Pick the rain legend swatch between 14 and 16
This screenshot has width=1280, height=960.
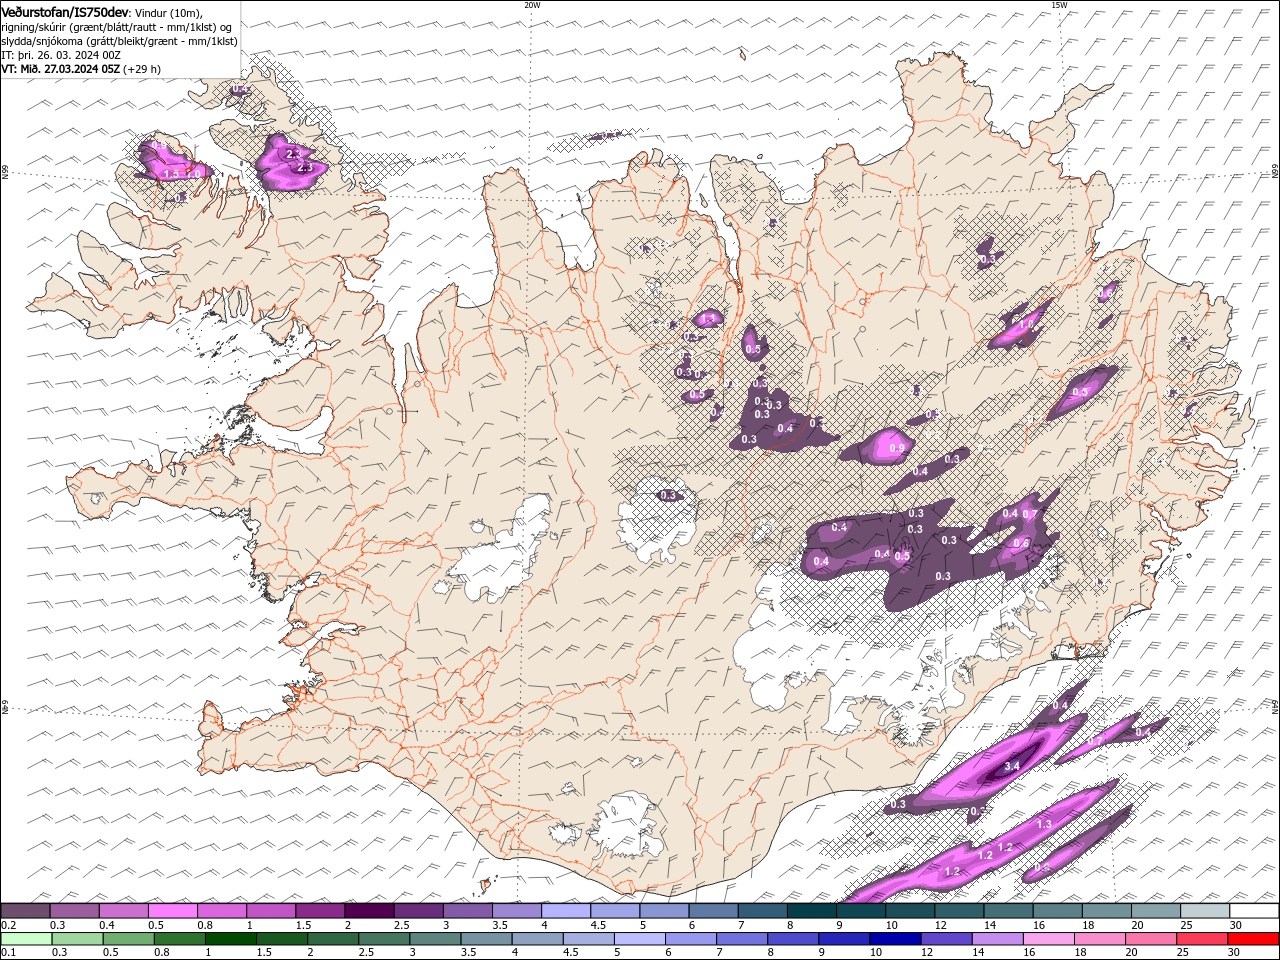coord(997,939)
